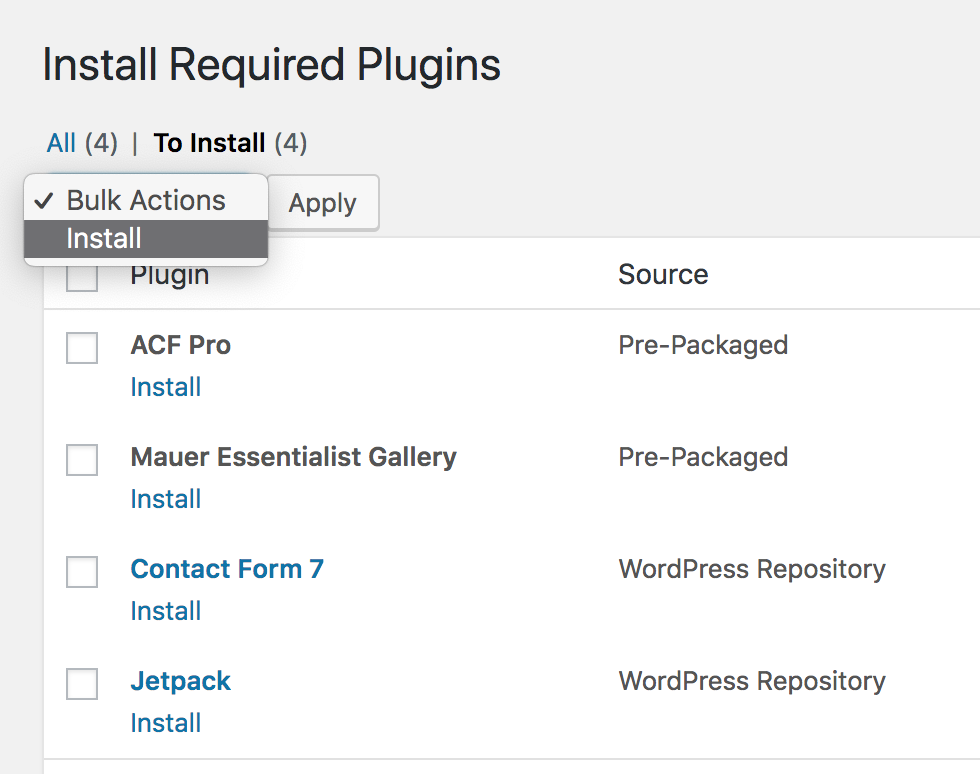
Task: Check the Jetpack checkbox
Action: click(82, 683)
